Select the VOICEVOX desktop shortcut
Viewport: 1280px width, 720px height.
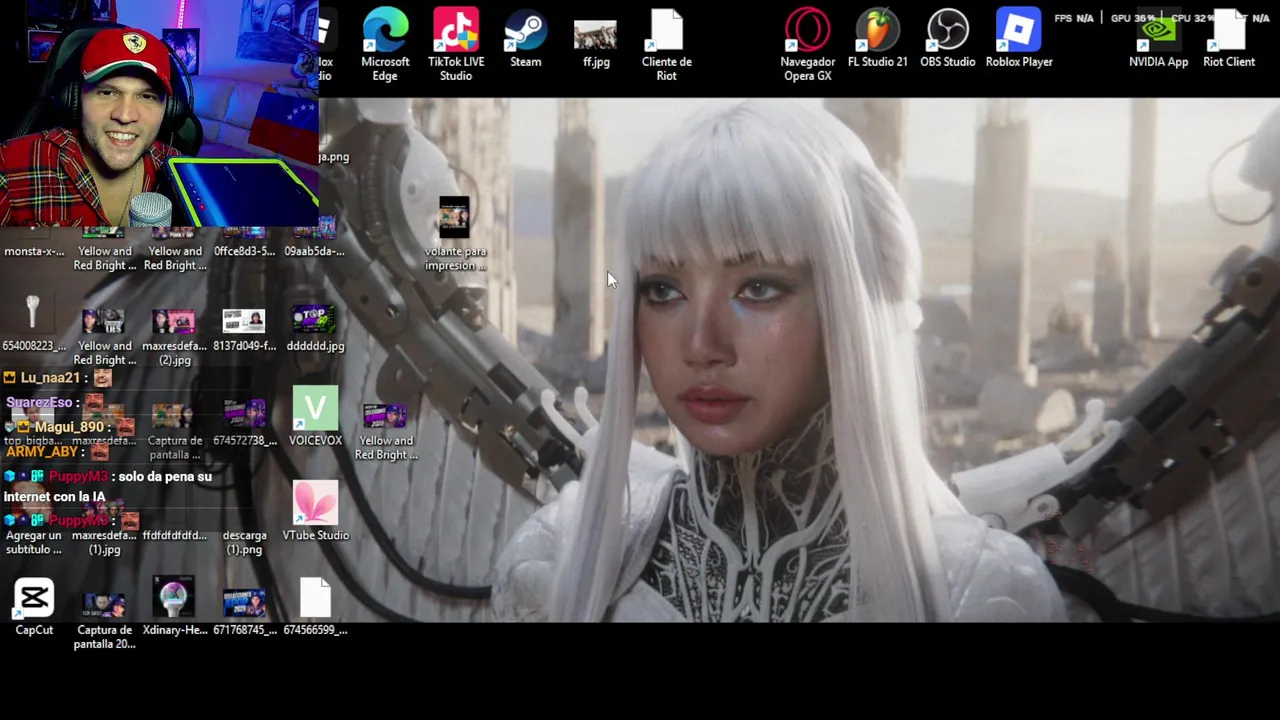click(x=315, y=416)
